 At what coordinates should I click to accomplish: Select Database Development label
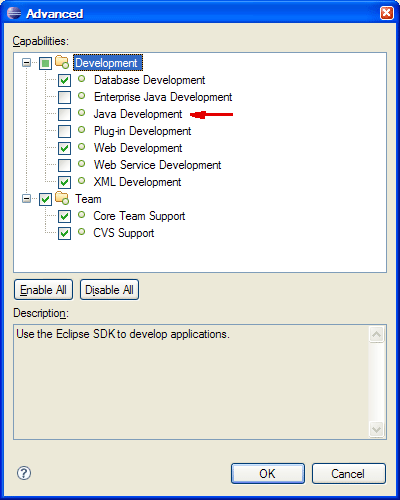pyautogui.click(x=149, y=80)
